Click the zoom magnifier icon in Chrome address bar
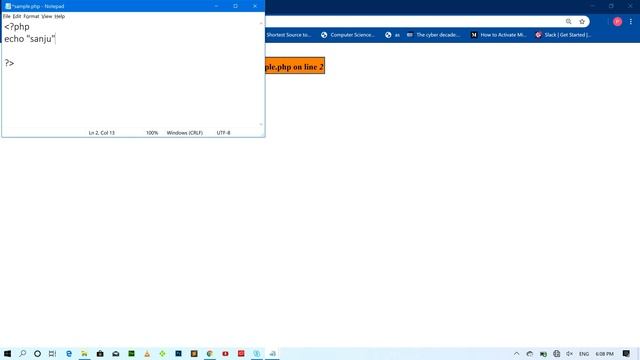The height and width of the screenshot is (360, 640). [568, 21]
